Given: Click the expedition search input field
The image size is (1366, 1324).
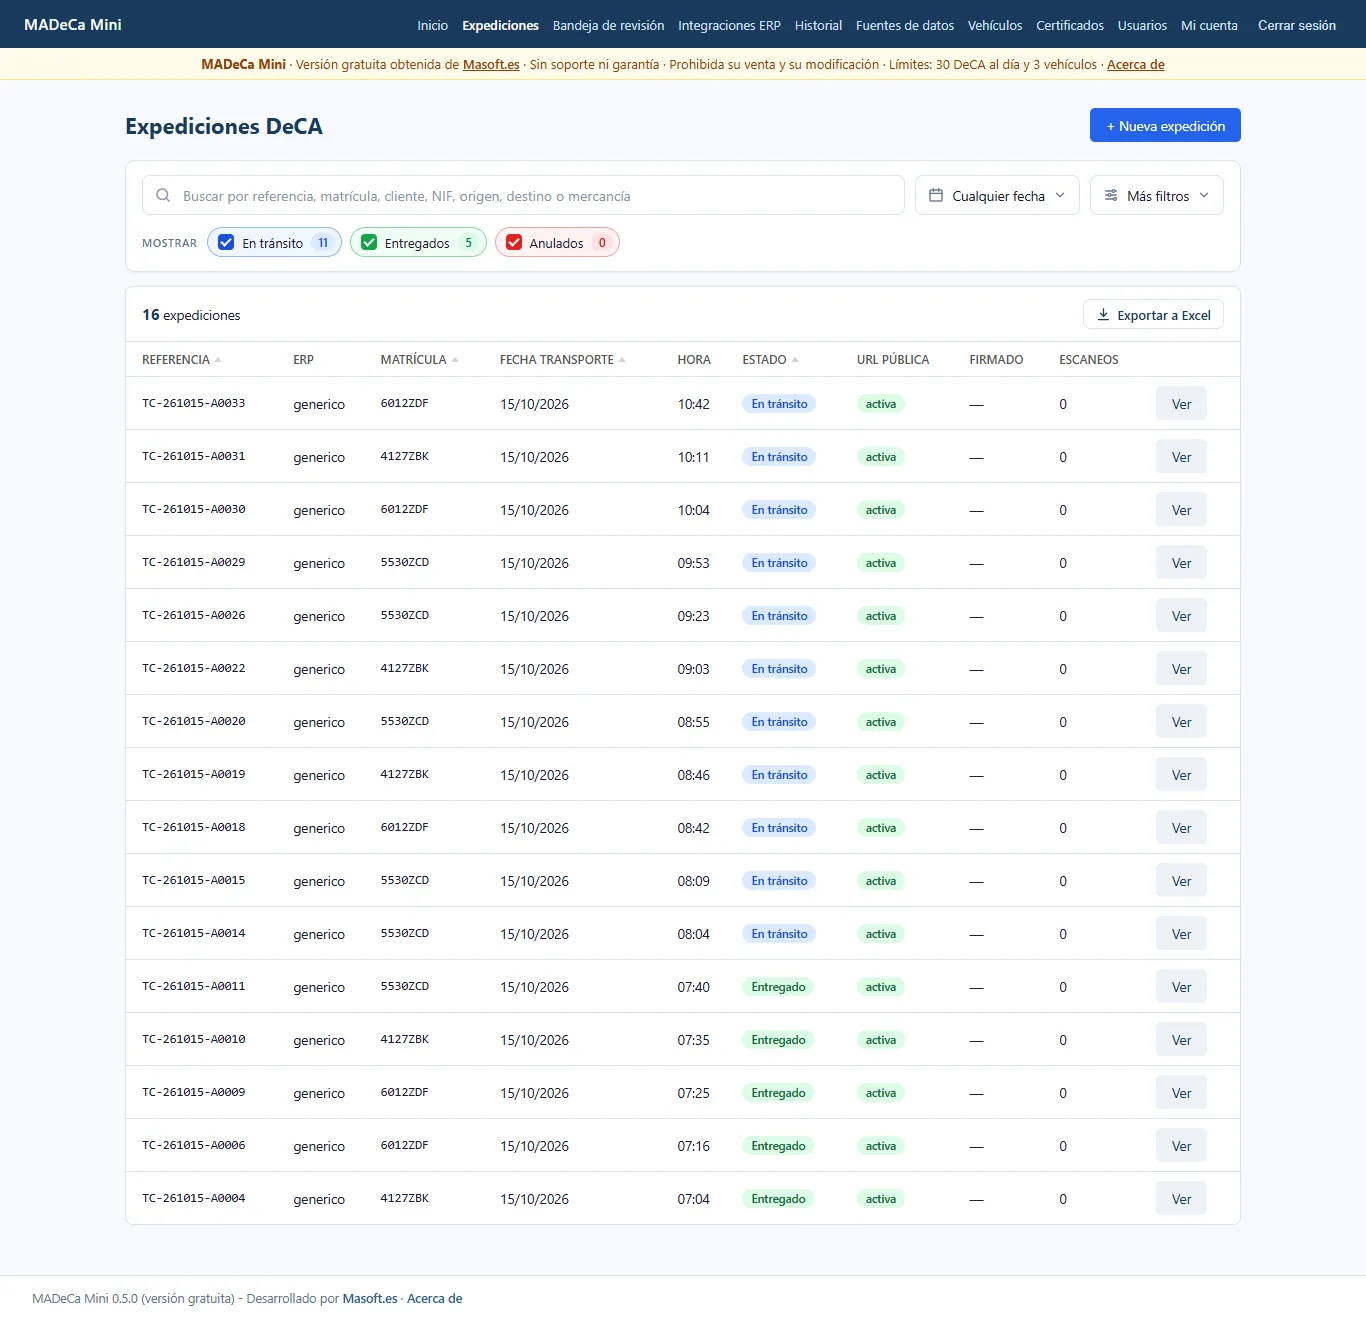Looking at the screenshot, I should coord(523,196).
